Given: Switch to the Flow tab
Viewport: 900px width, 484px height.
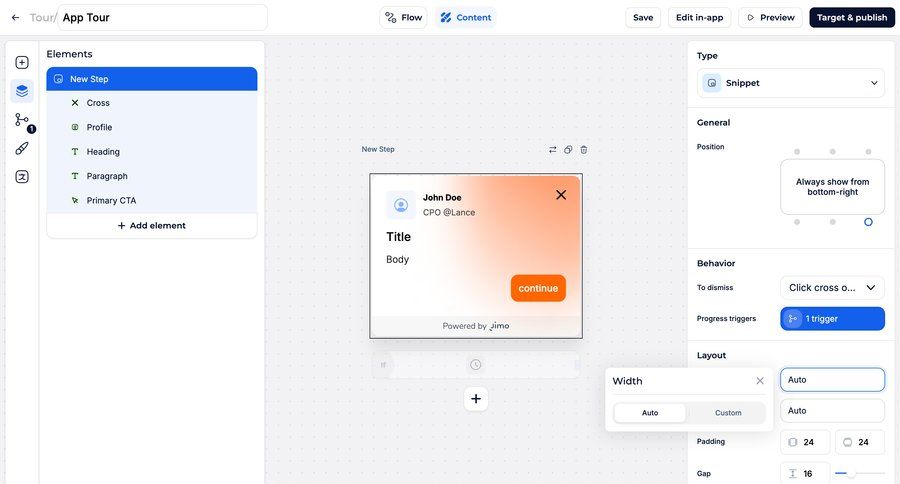Looking at the screenshot, I should coord(403,18).
